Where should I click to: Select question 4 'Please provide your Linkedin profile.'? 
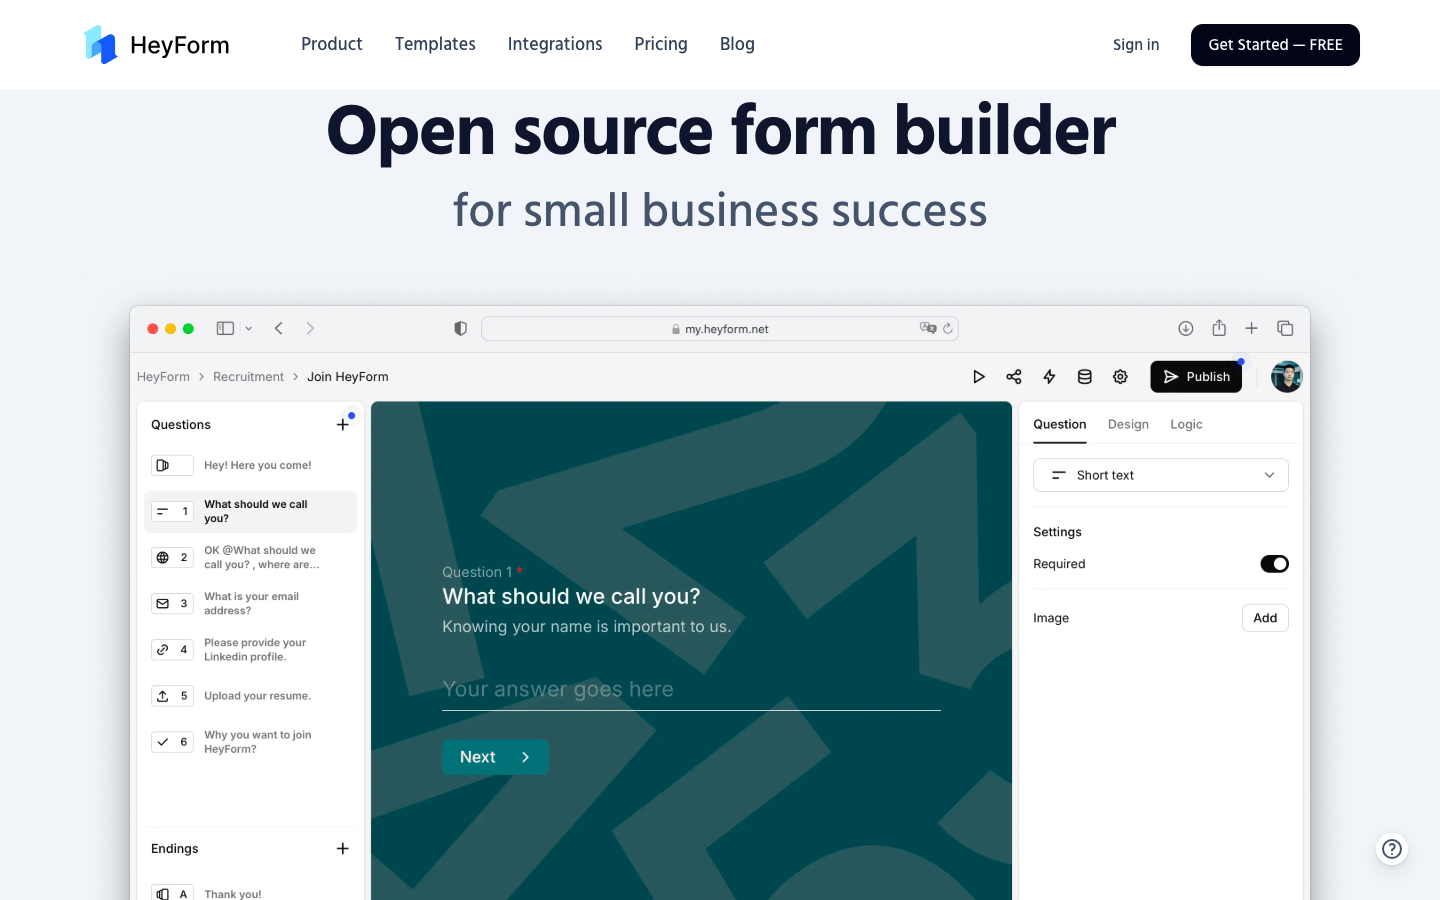pos(250,649)
